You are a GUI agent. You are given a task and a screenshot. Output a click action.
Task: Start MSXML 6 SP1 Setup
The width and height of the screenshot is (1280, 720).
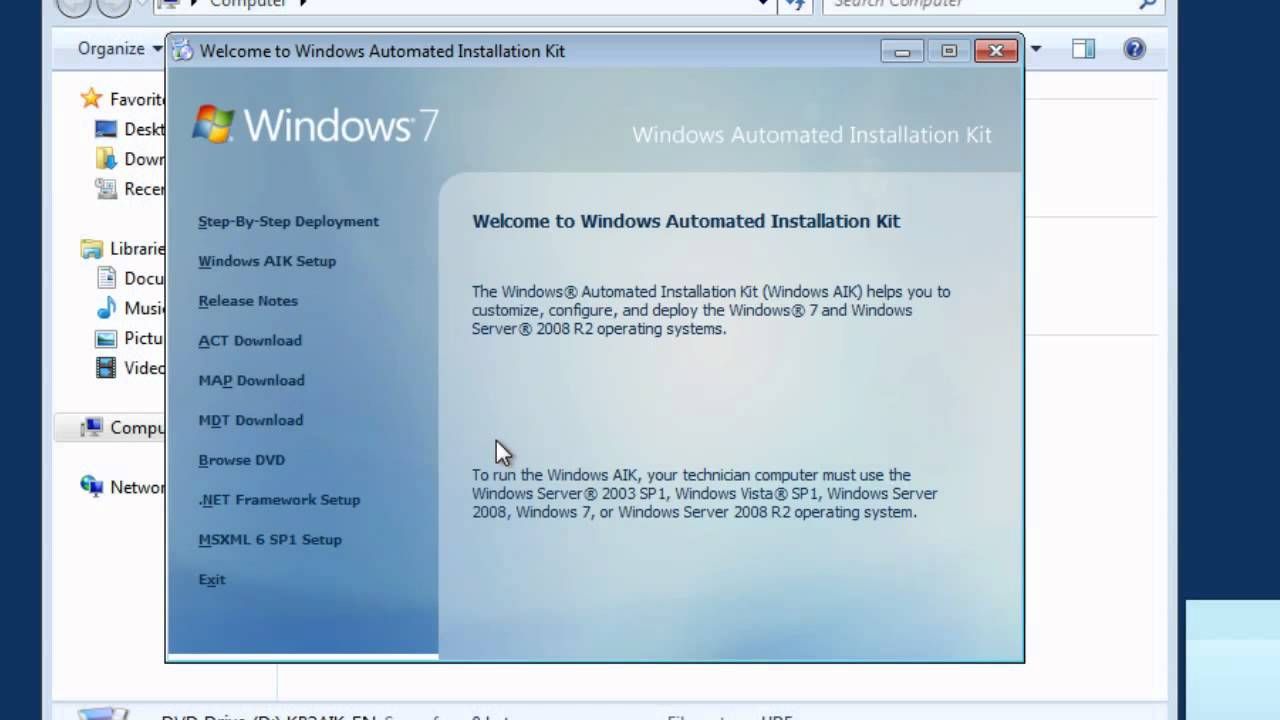(x=270, y=540)
